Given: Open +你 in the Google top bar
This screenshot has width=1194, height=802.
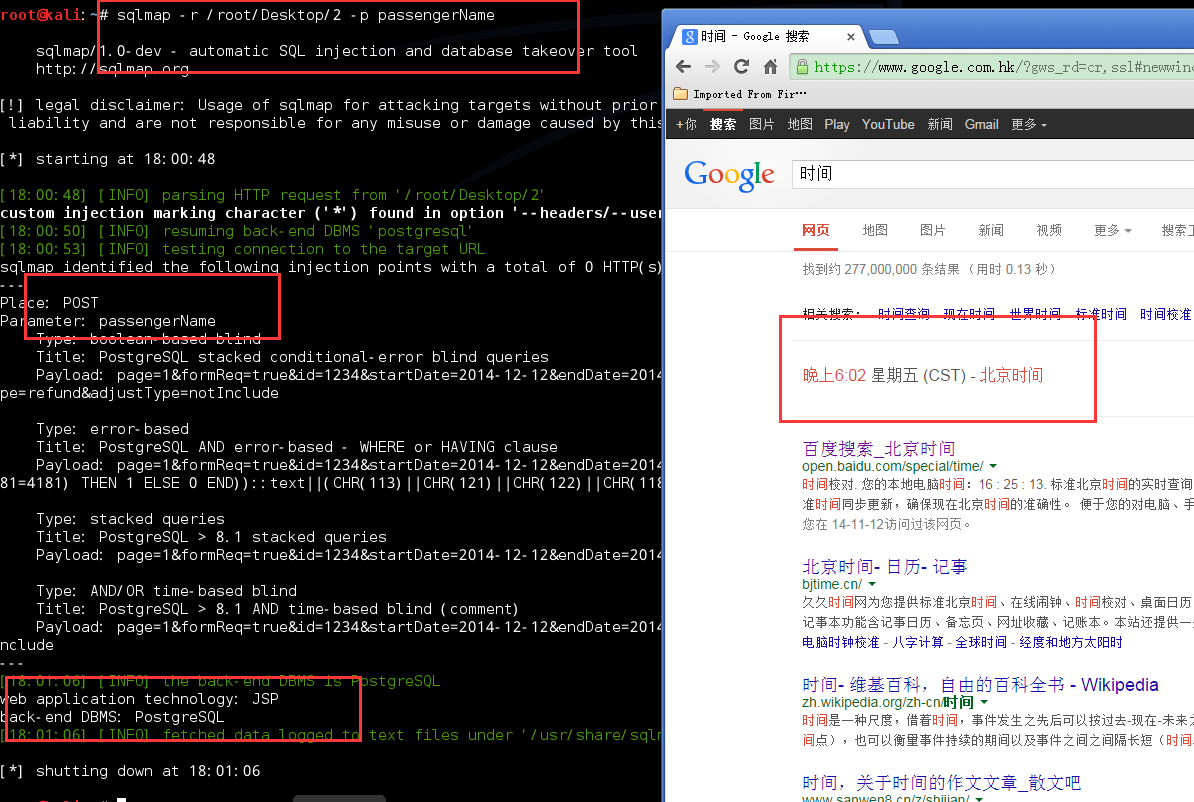Looking at the screenshot, I should [686, 124].
